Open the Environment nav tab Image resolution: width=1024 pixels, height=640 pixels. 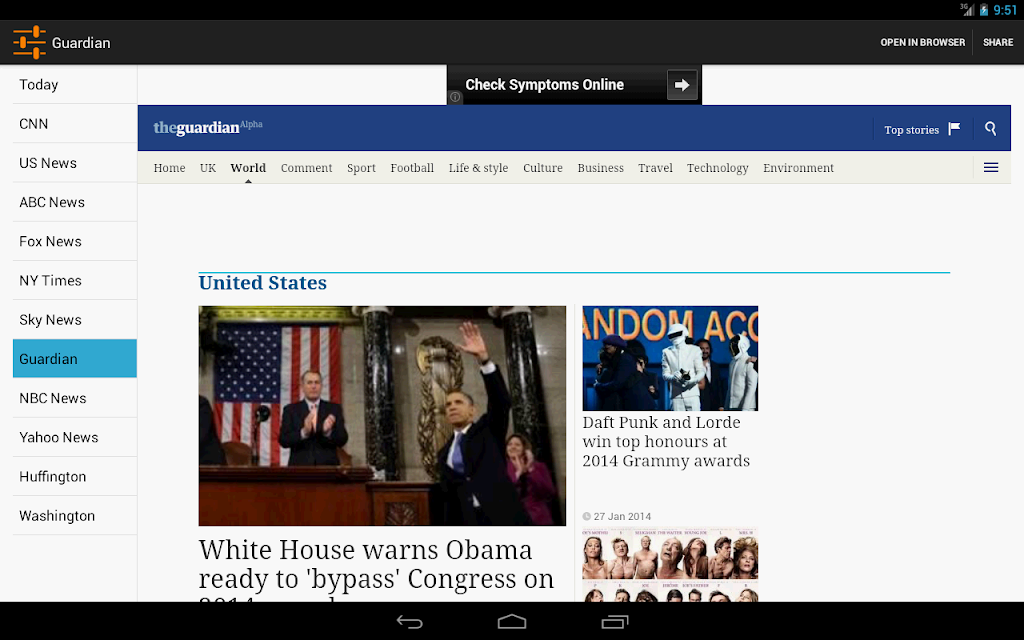pos(798,168)
